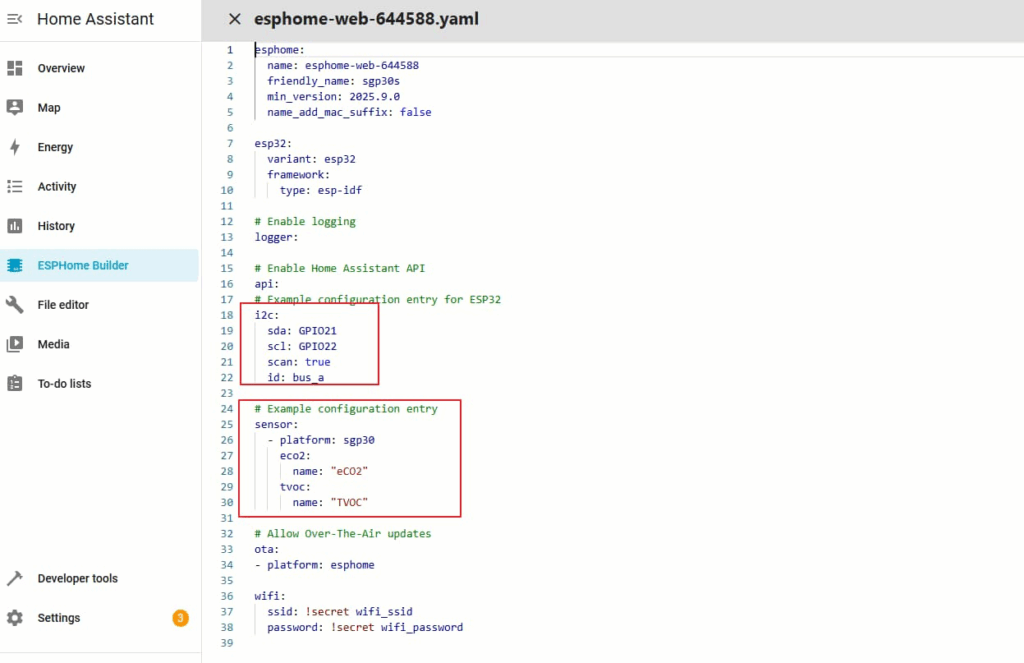Close the esphome-web-644588.yaml editor
This screenshot has width=1024, height=663.
(234, 19)
